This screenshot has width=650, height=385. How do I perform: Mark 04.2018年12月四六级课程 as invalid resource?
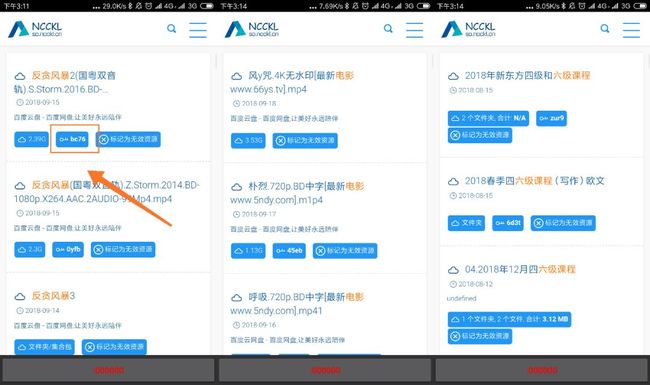tap(480, 336)
